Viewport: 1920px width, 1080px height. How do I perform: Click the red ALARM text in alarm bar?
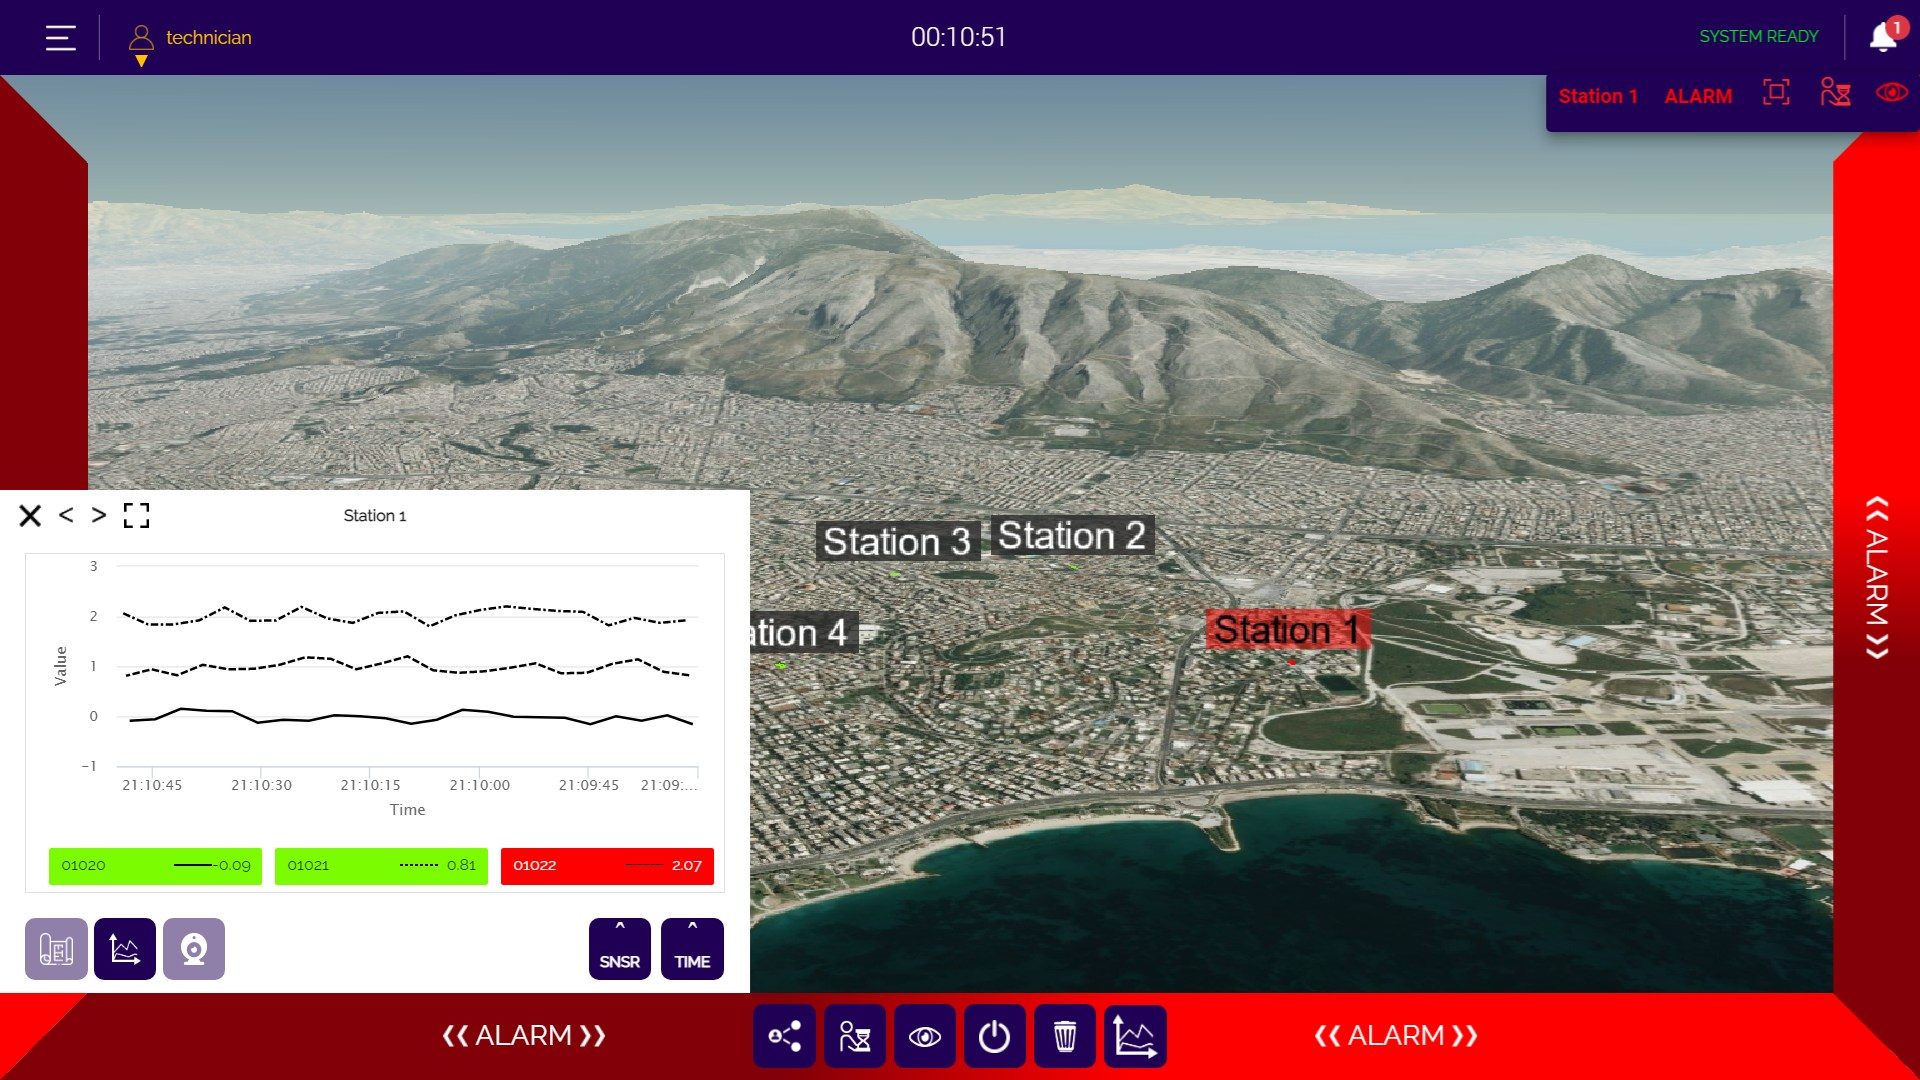click(1698, 96)
